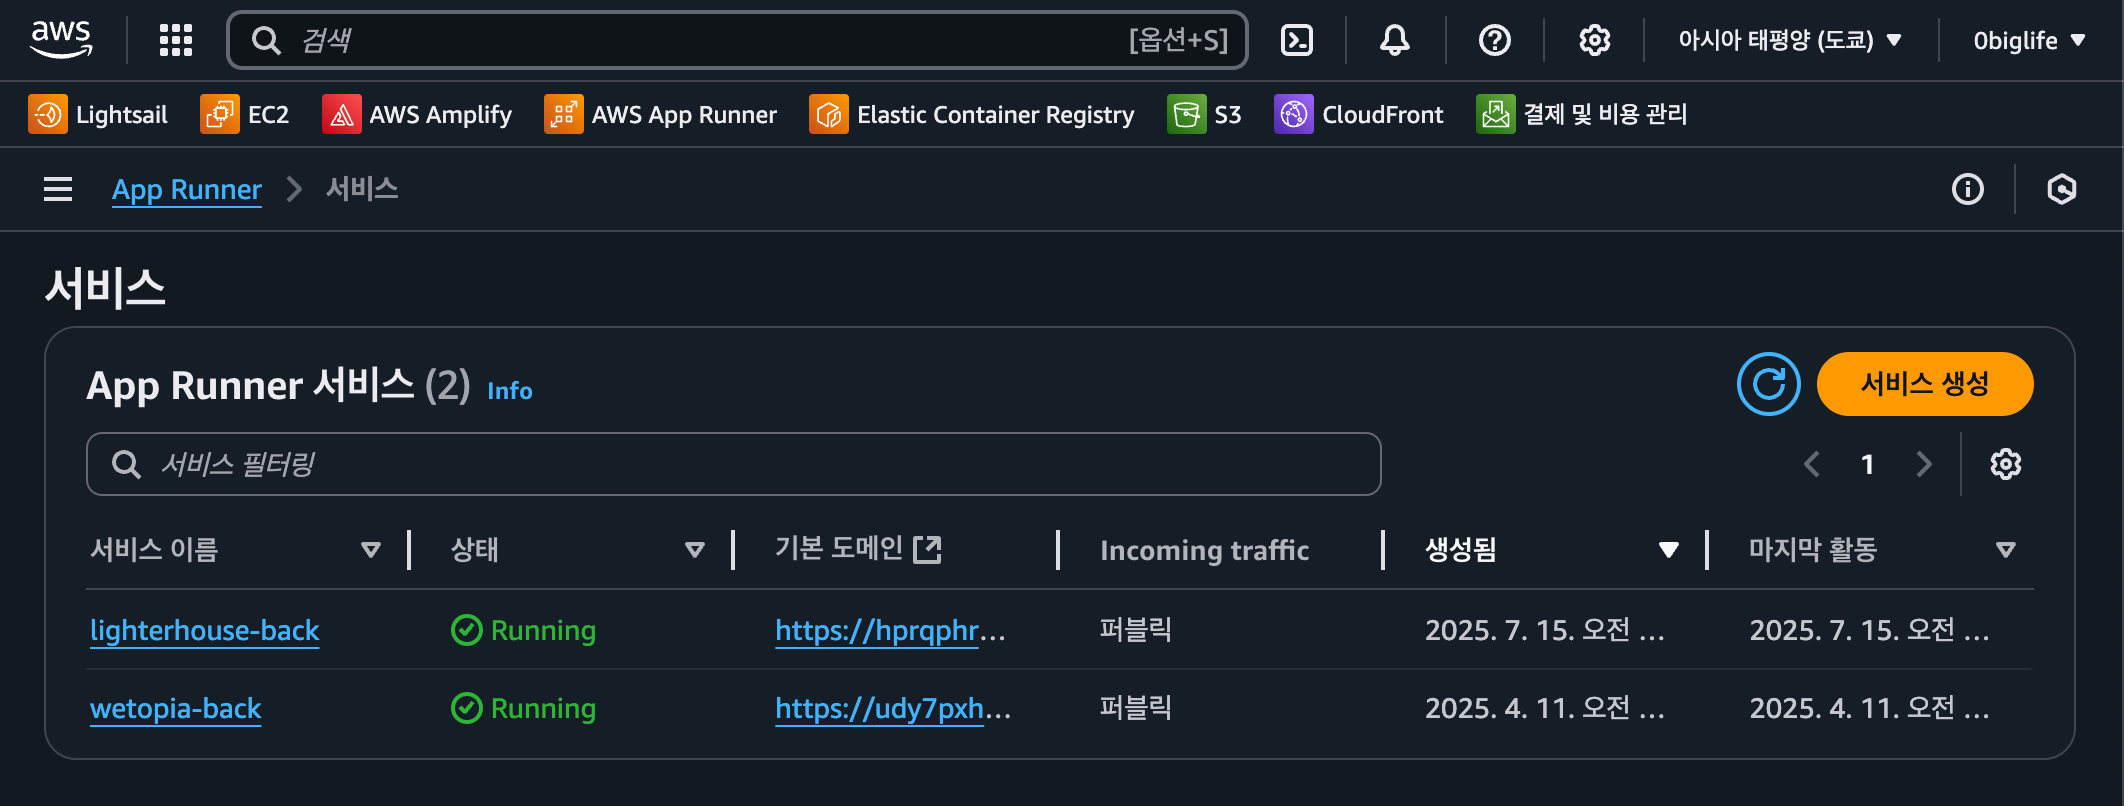Go to previous page of services

tap(1811, 464)
